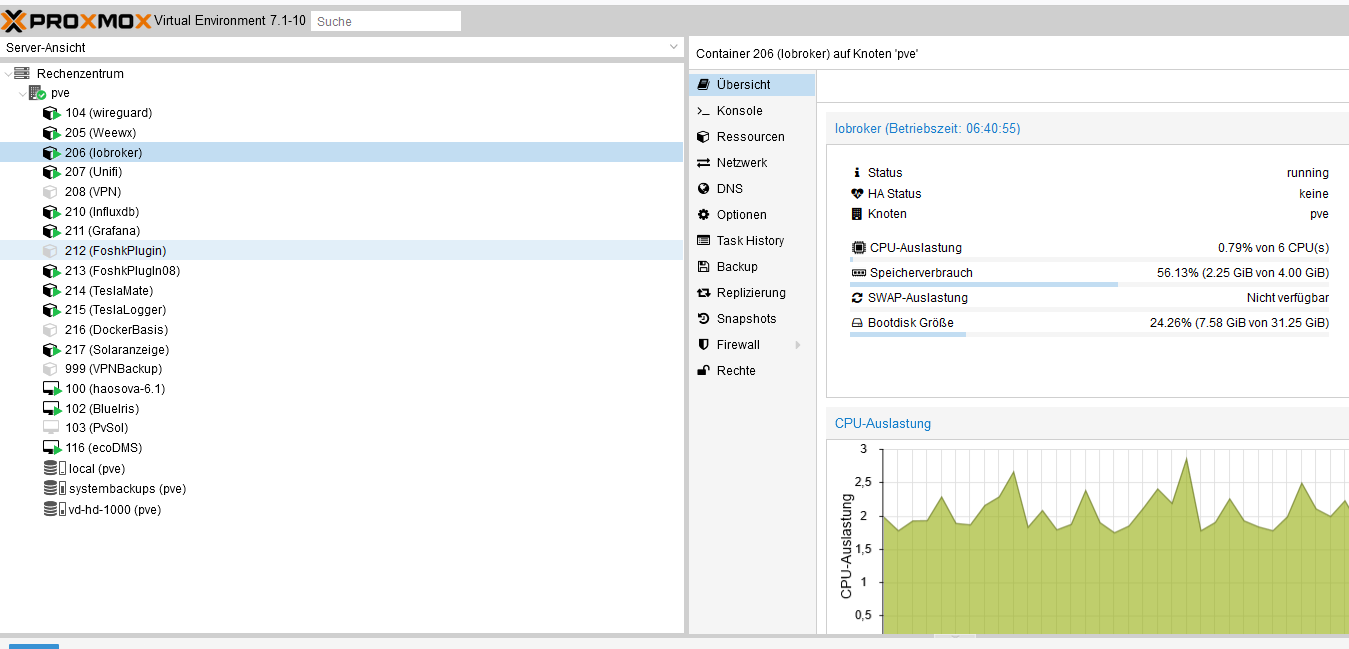Image resolution: width=1349 pixels, height=649 pixels.
Task: Click the '56.13% (2.25 GiB von 4.00 GiB)' value
Action: click(x=1243, y=273)
